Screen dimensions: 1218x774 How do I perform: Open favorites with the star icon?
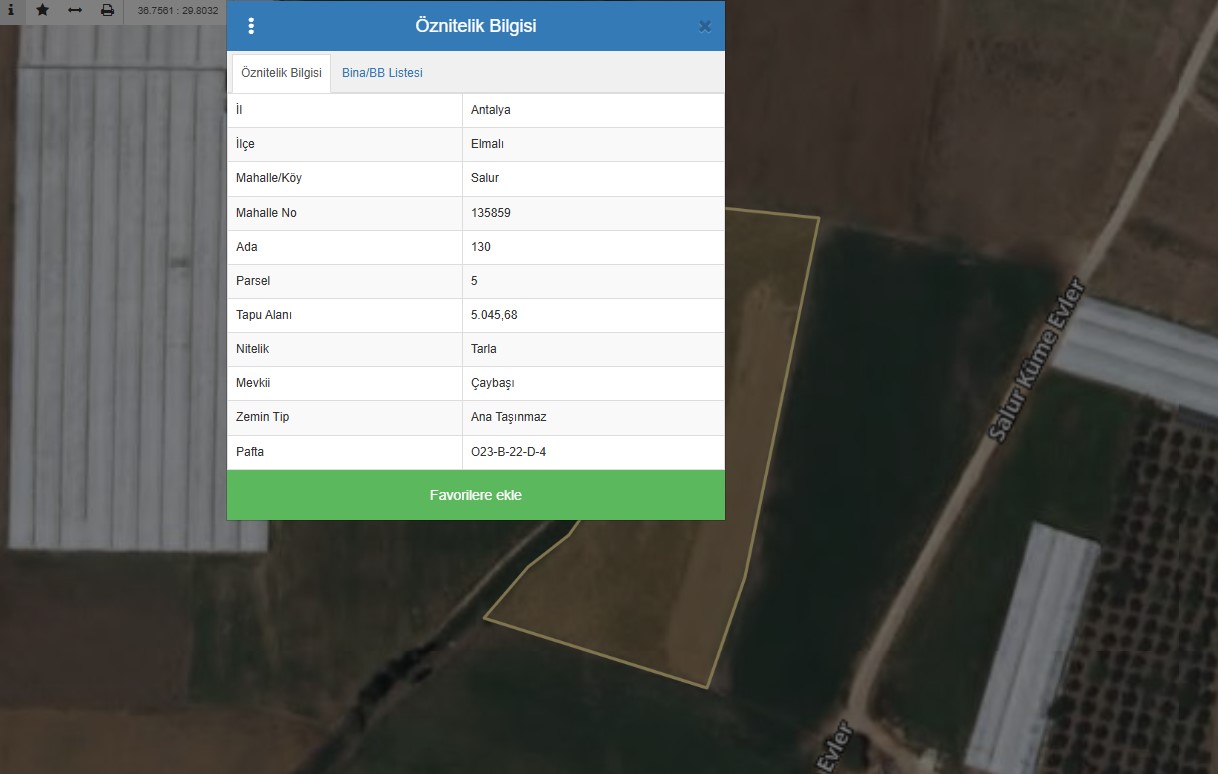tap(42, 10)
